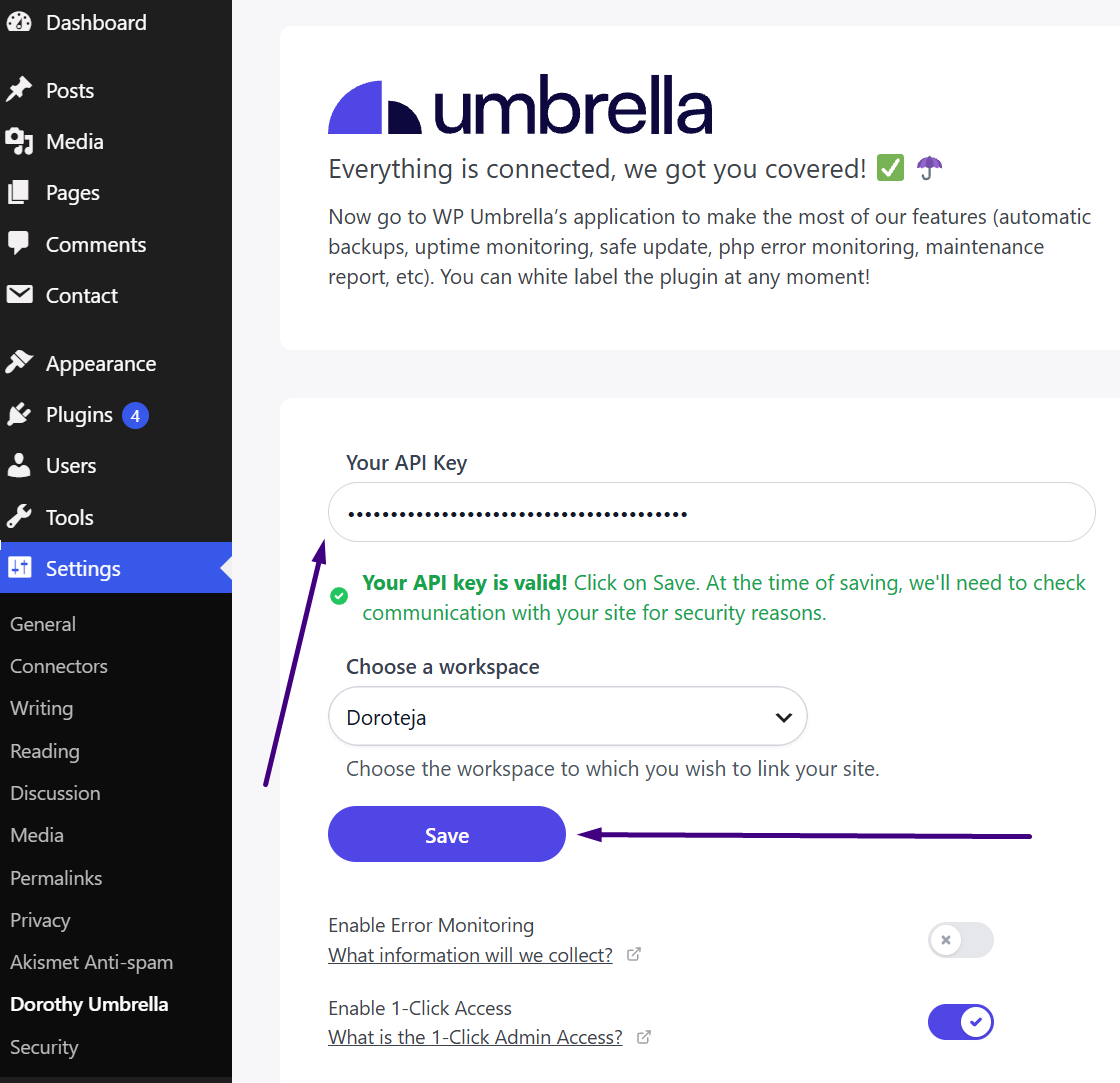
Task: Open the Permalinks settings submenu
Action: point(56,878)
